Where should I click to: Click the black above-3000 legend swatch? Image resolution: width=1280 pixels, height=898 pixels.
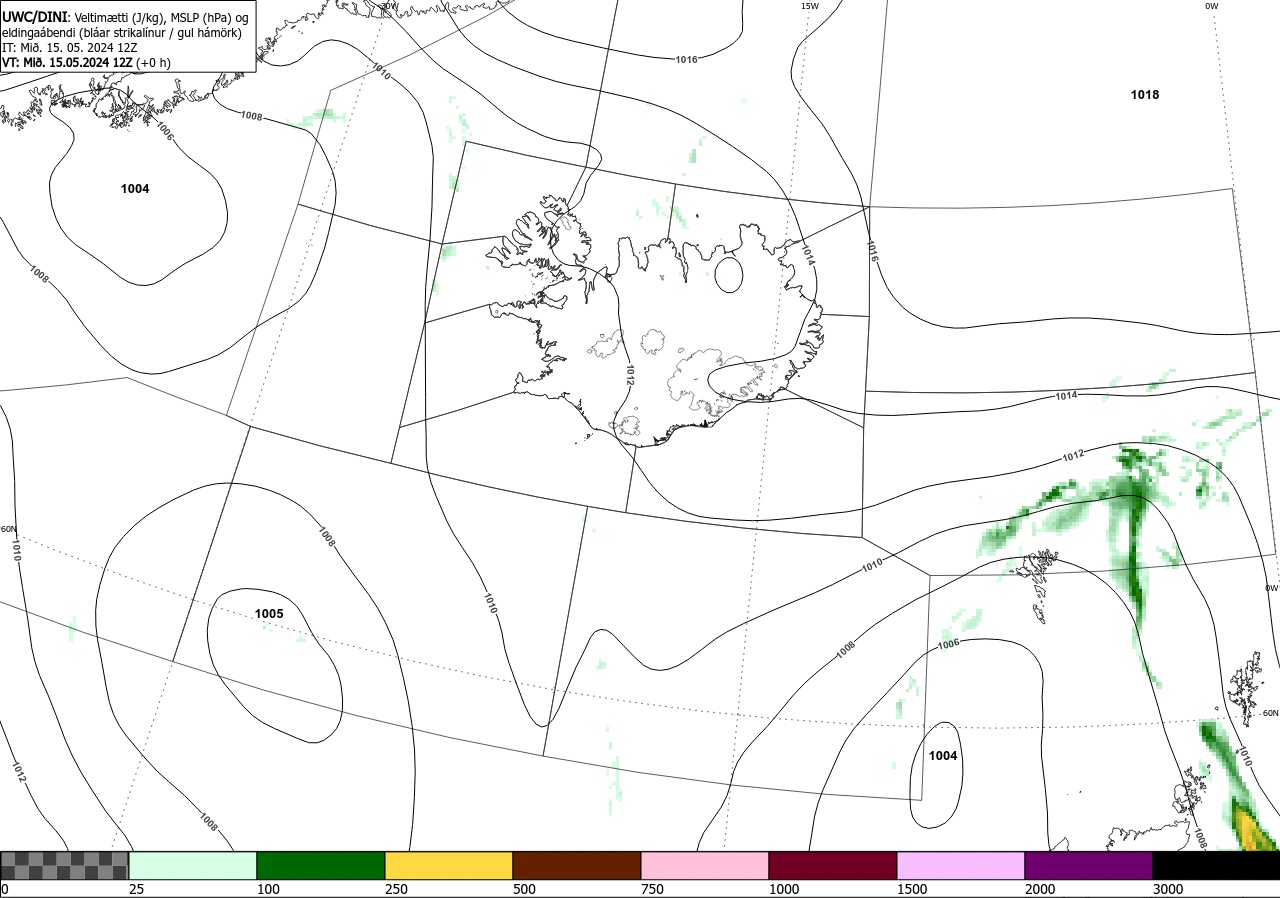(x=1216, y=865)
